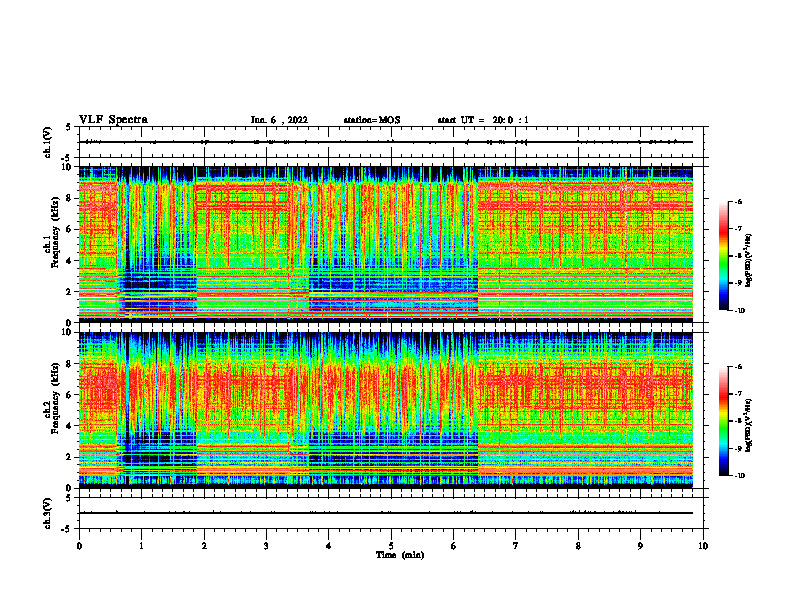Click the "station=MOS" header label
Image resolution: width=792 pixels, height=612 pixels.
pos(372,120)
